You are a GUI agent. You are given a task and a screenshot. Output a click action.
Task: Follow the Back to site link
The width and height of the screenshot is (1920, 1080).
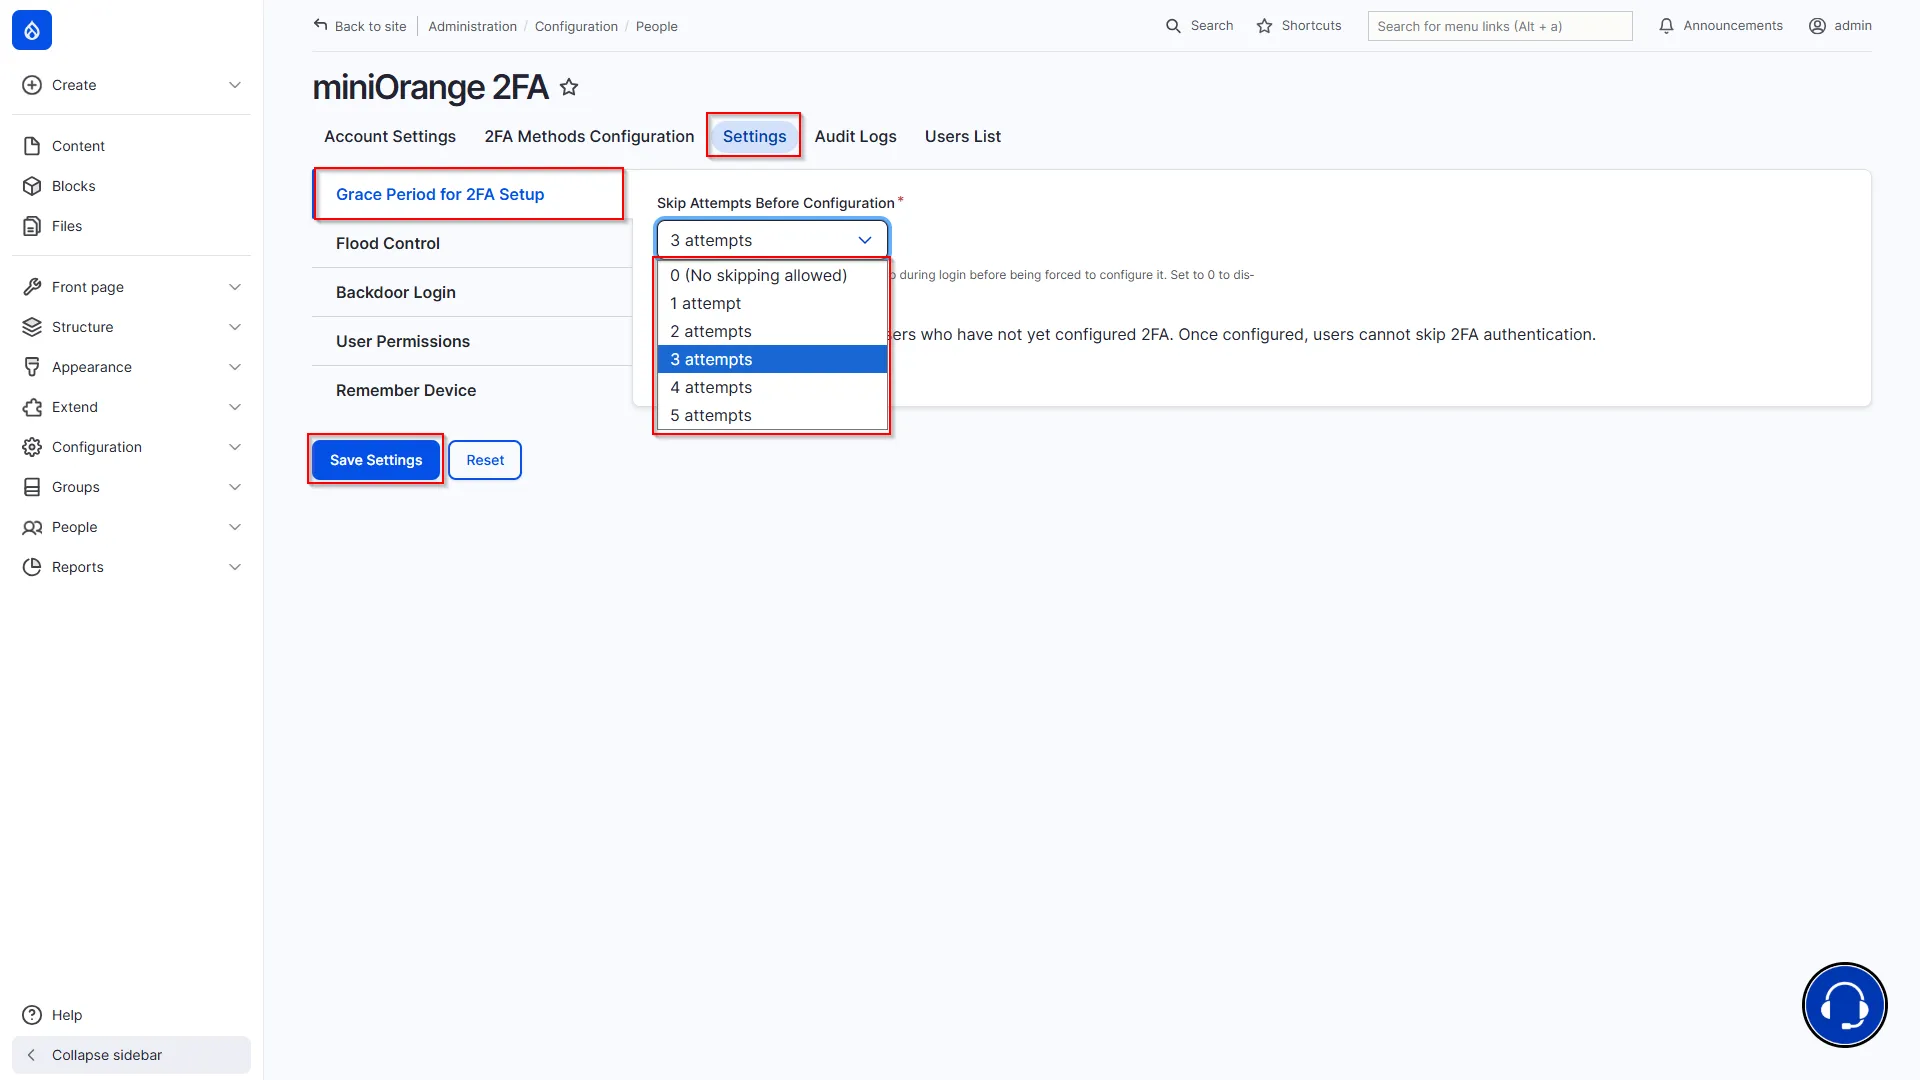click(360, 26)
